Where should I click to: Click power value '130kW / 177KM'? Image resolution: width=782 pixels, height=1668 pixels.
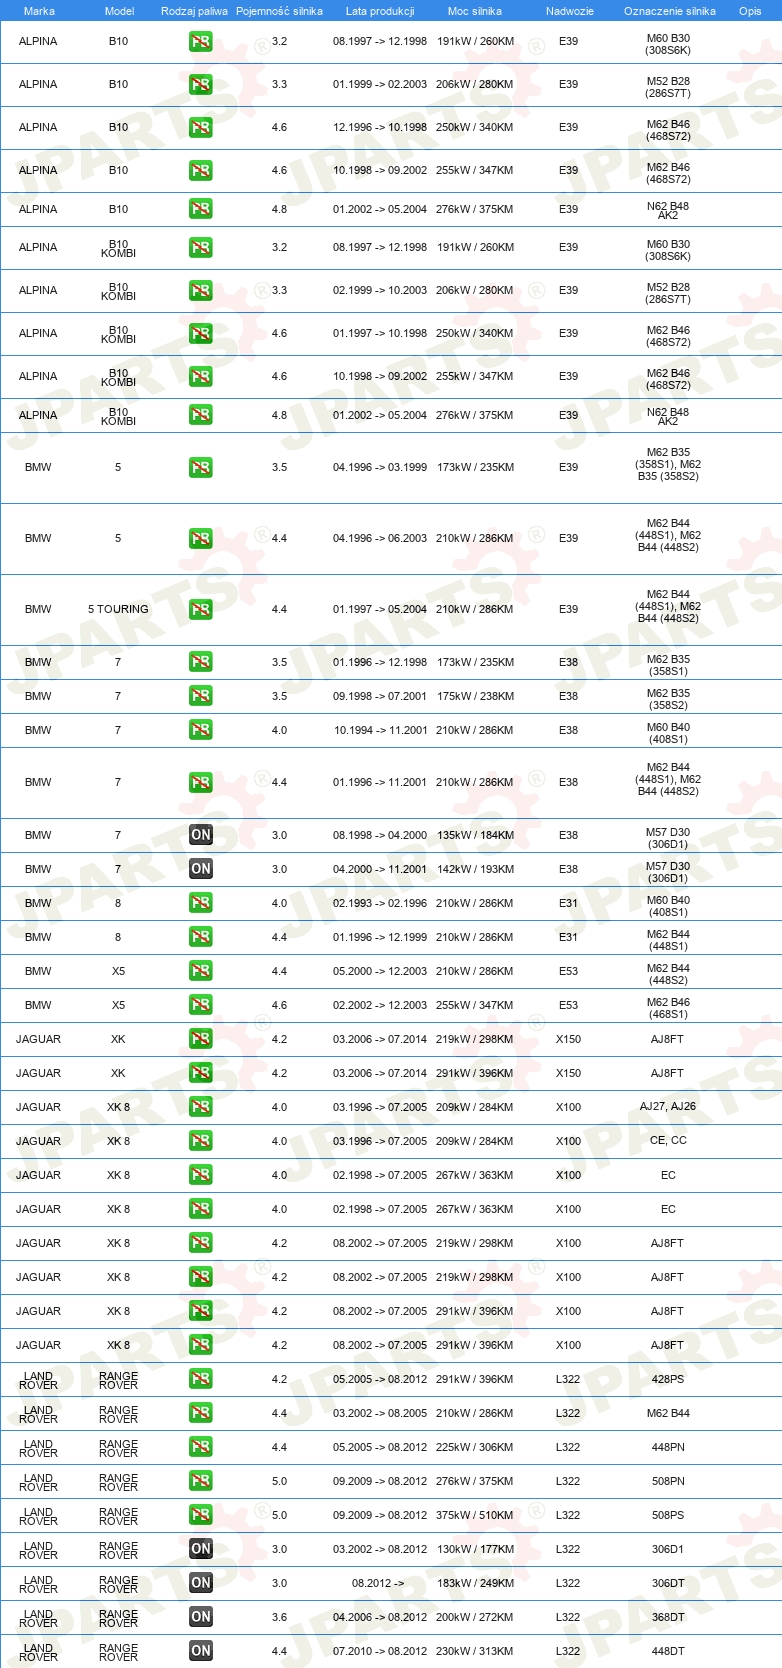(475, 1549)
